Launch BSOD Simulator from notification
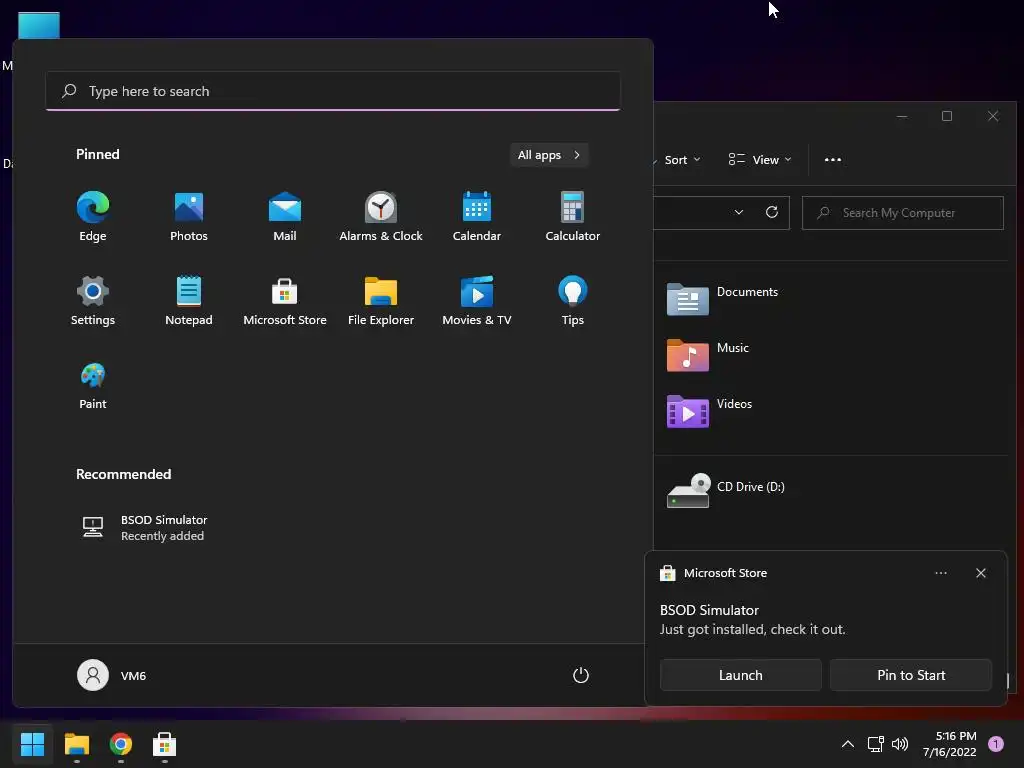Image resolution: width=1024 pixels, height=768 pixels. click(x=741, y=675)
